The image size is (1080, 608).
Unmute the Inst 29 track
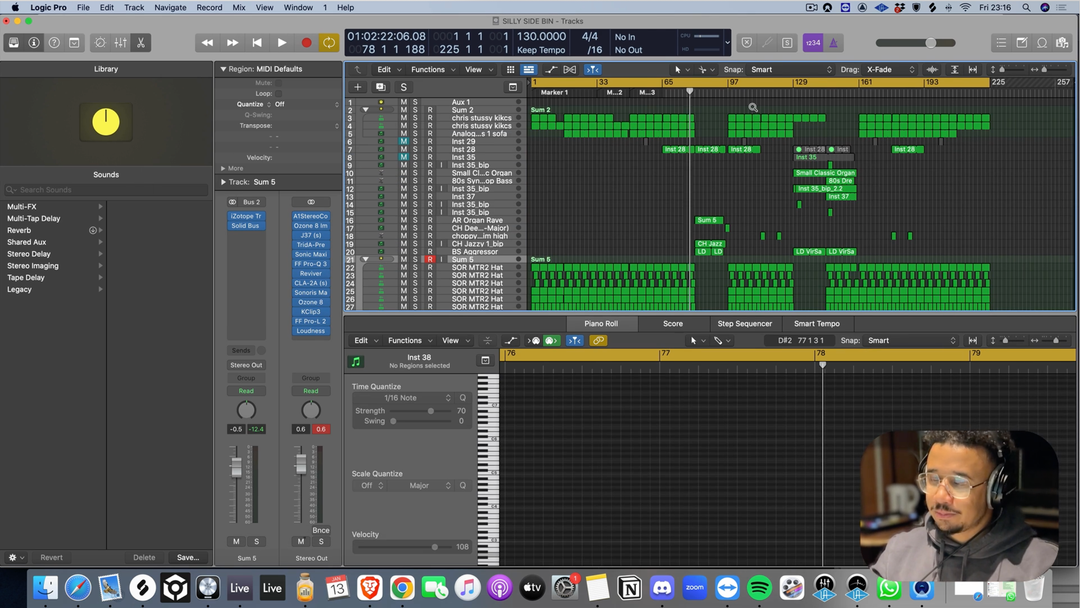pos(404,141)
